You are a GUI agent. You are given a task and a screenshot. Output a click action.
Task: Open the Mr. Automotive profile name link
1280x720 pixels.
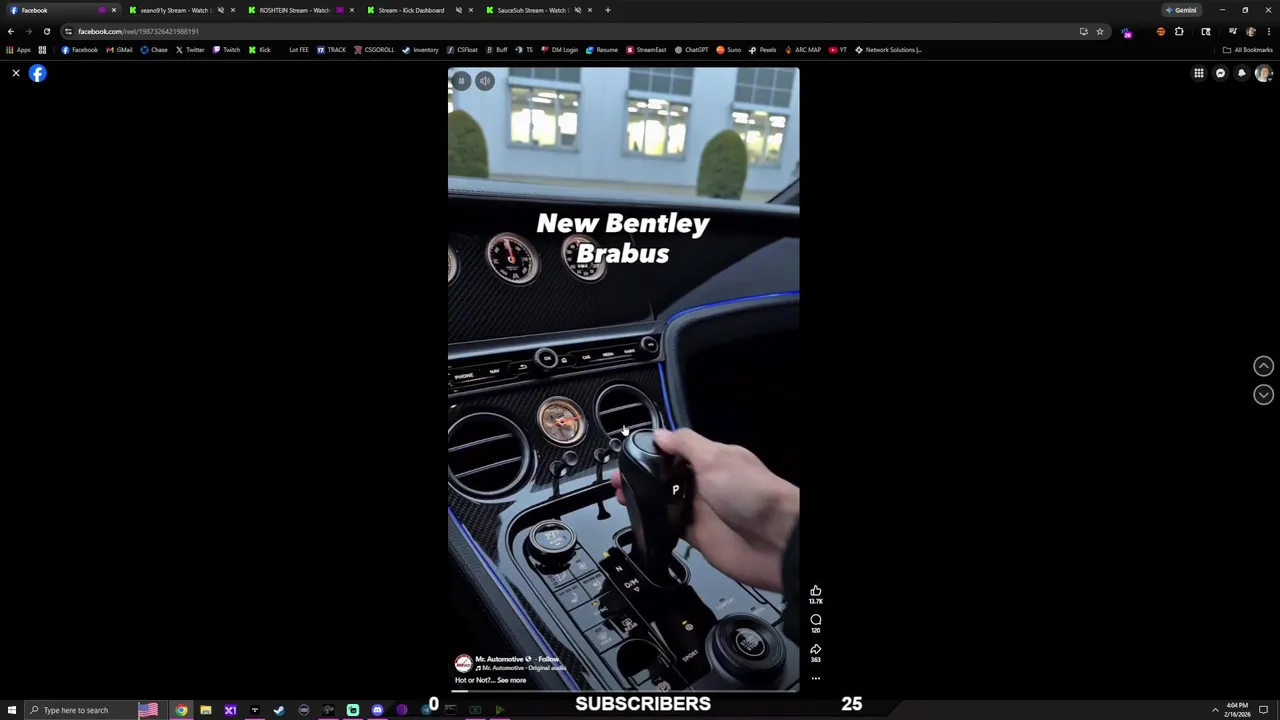pos(500,659)
